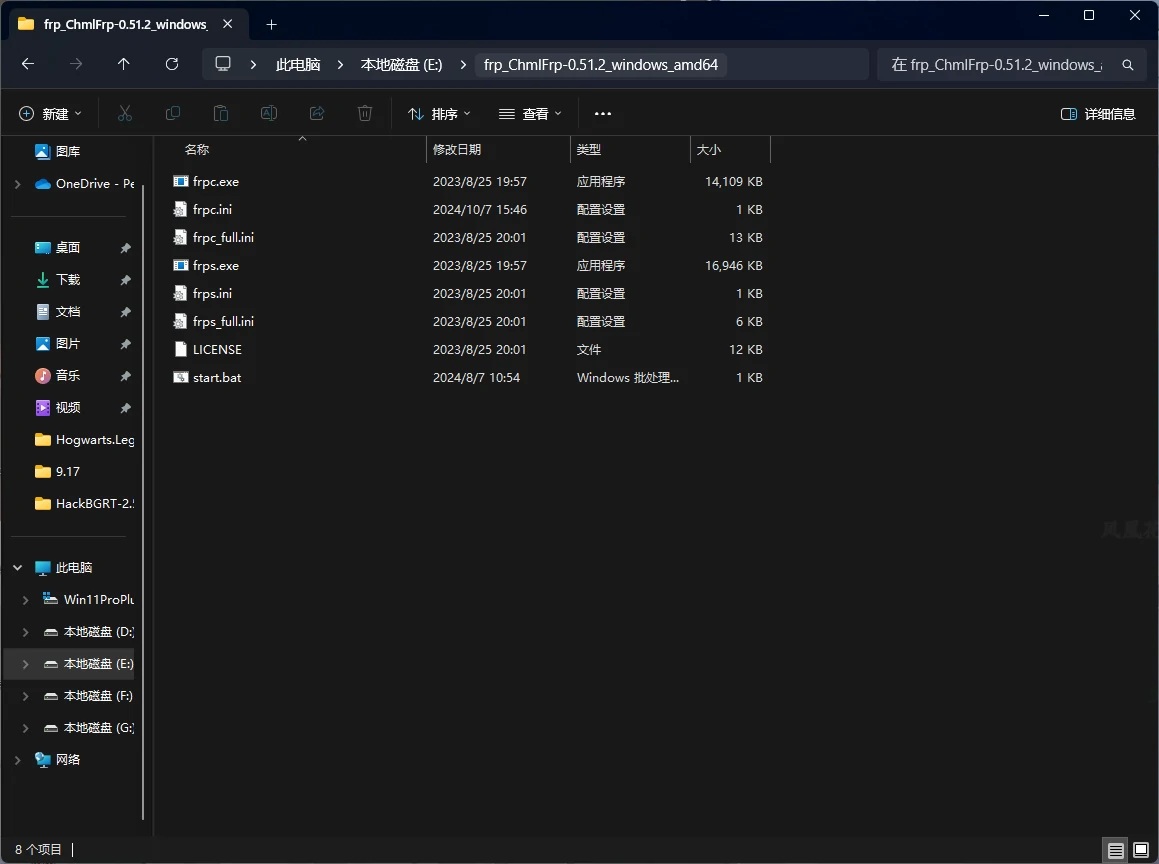Open the 排序 sort dropdown
Viewport: 1159px width, 864px height.
coord(439,114)
